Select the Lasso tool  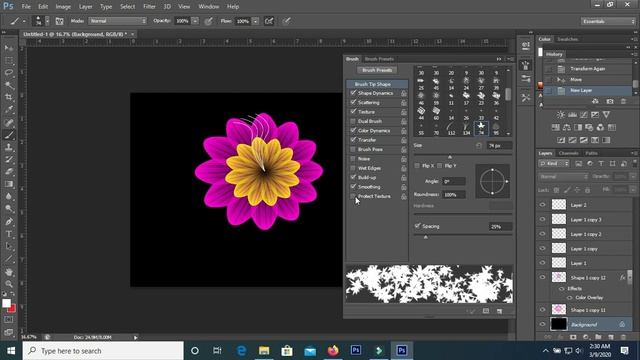[x=9, y=73]
